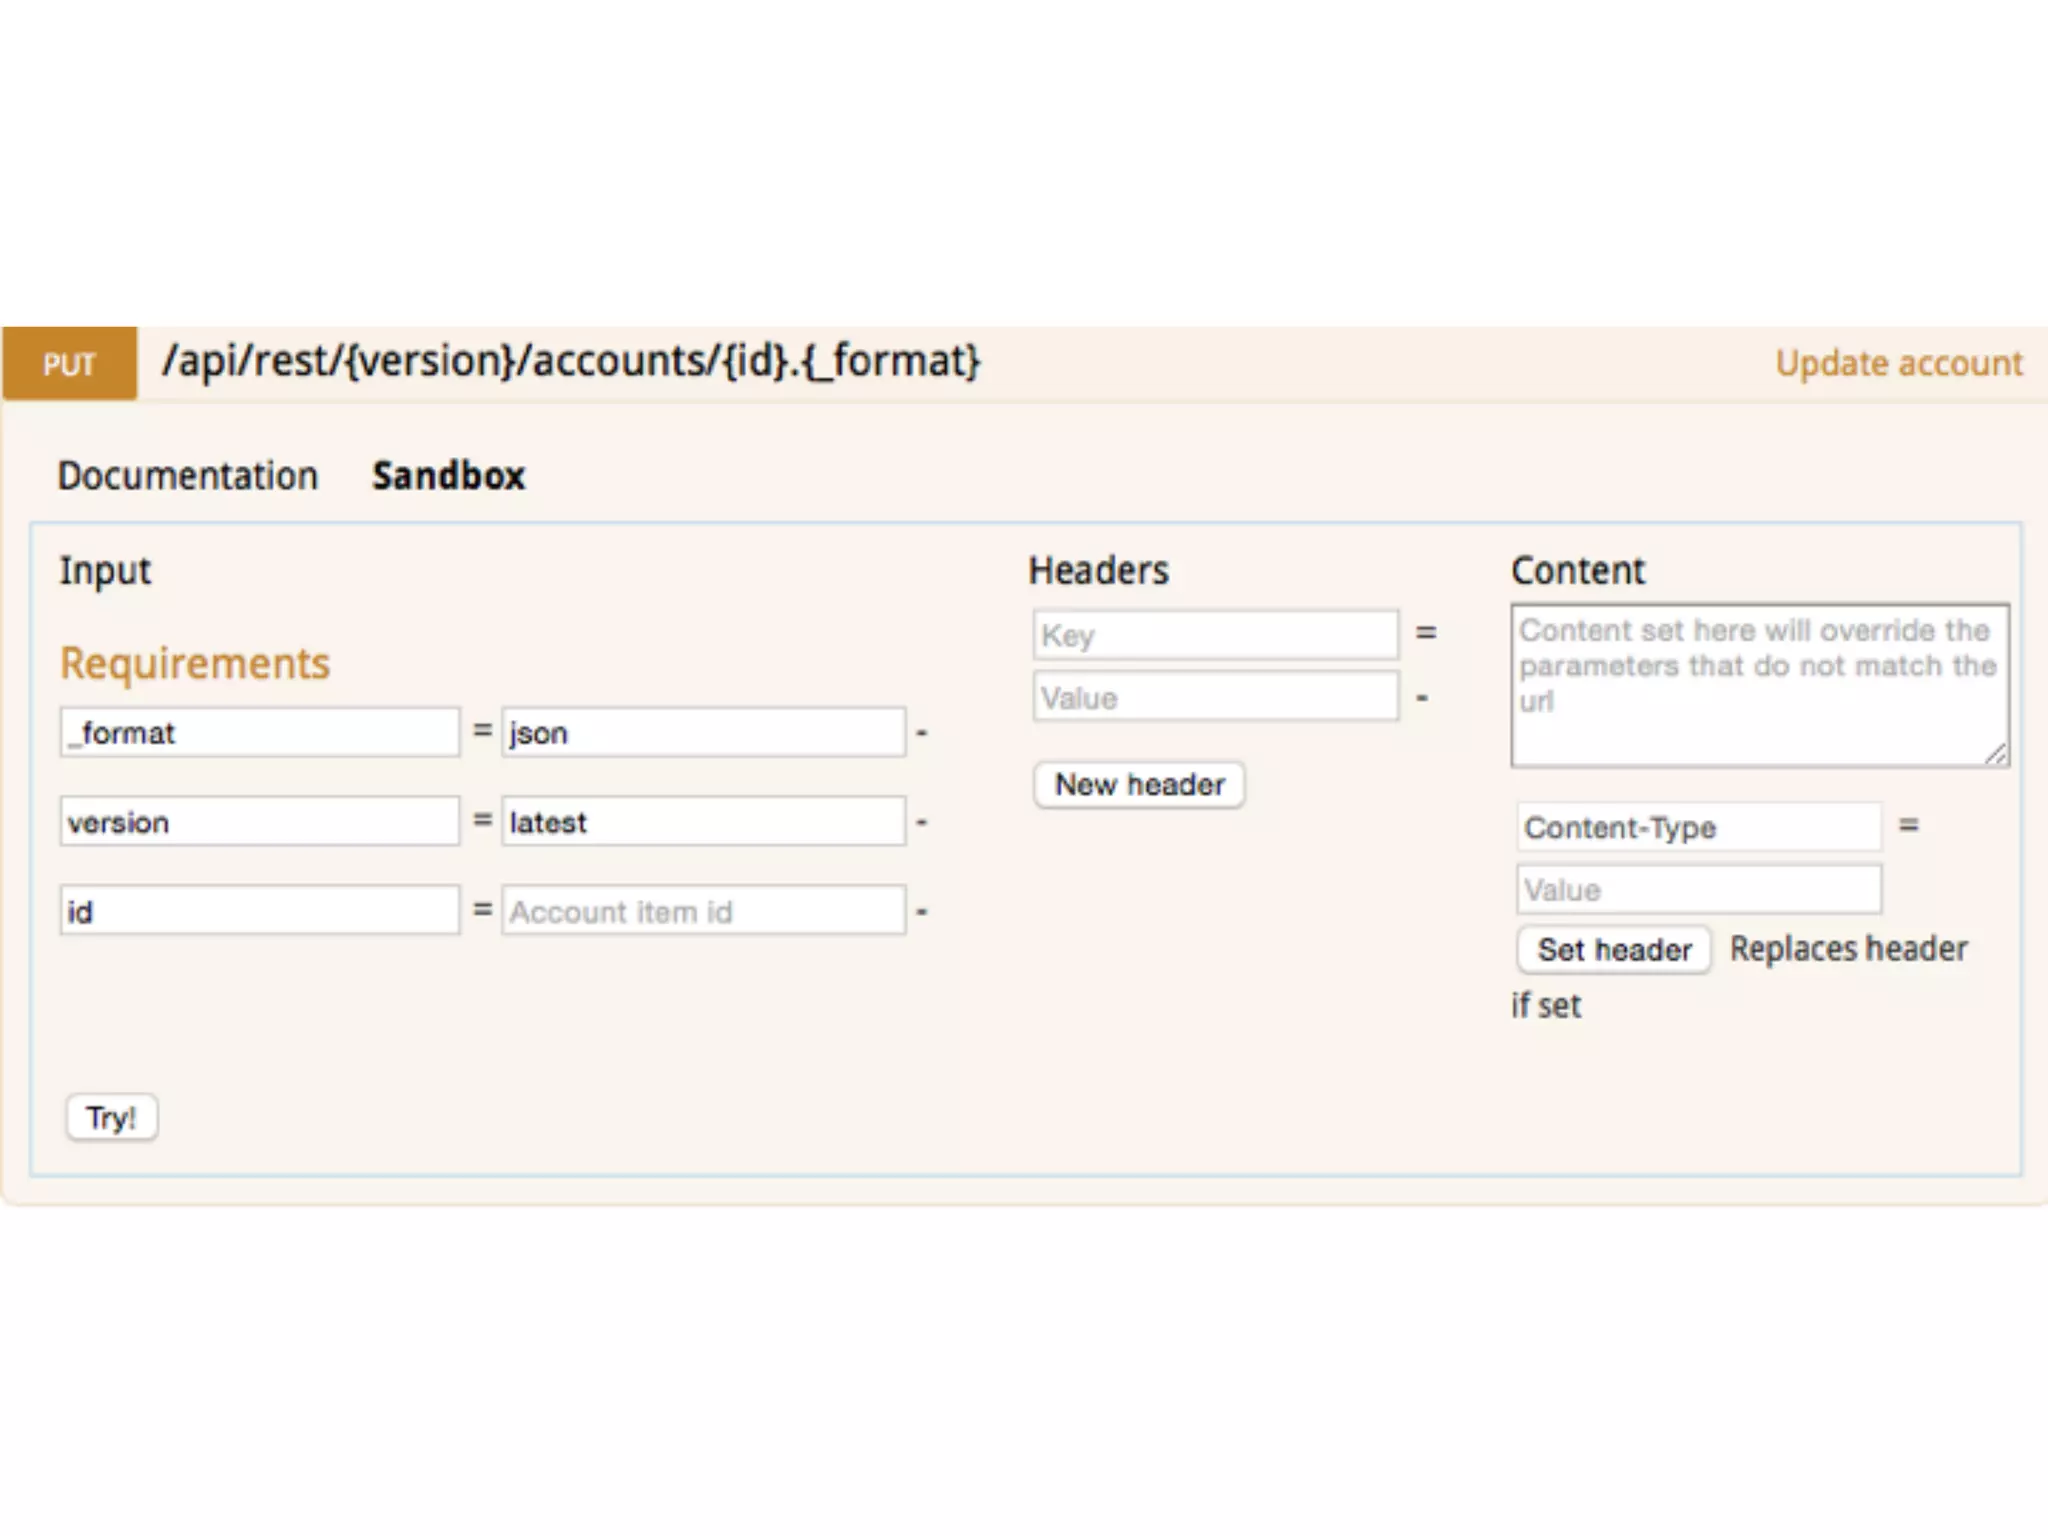Click the Content textarea
The image size is (2048, 1536).
(x=1758, y=685)
